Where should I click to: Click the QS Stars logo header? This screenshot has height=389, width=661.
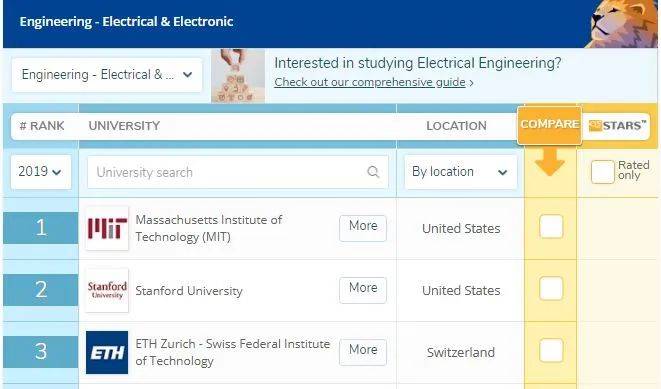[617, 126]
